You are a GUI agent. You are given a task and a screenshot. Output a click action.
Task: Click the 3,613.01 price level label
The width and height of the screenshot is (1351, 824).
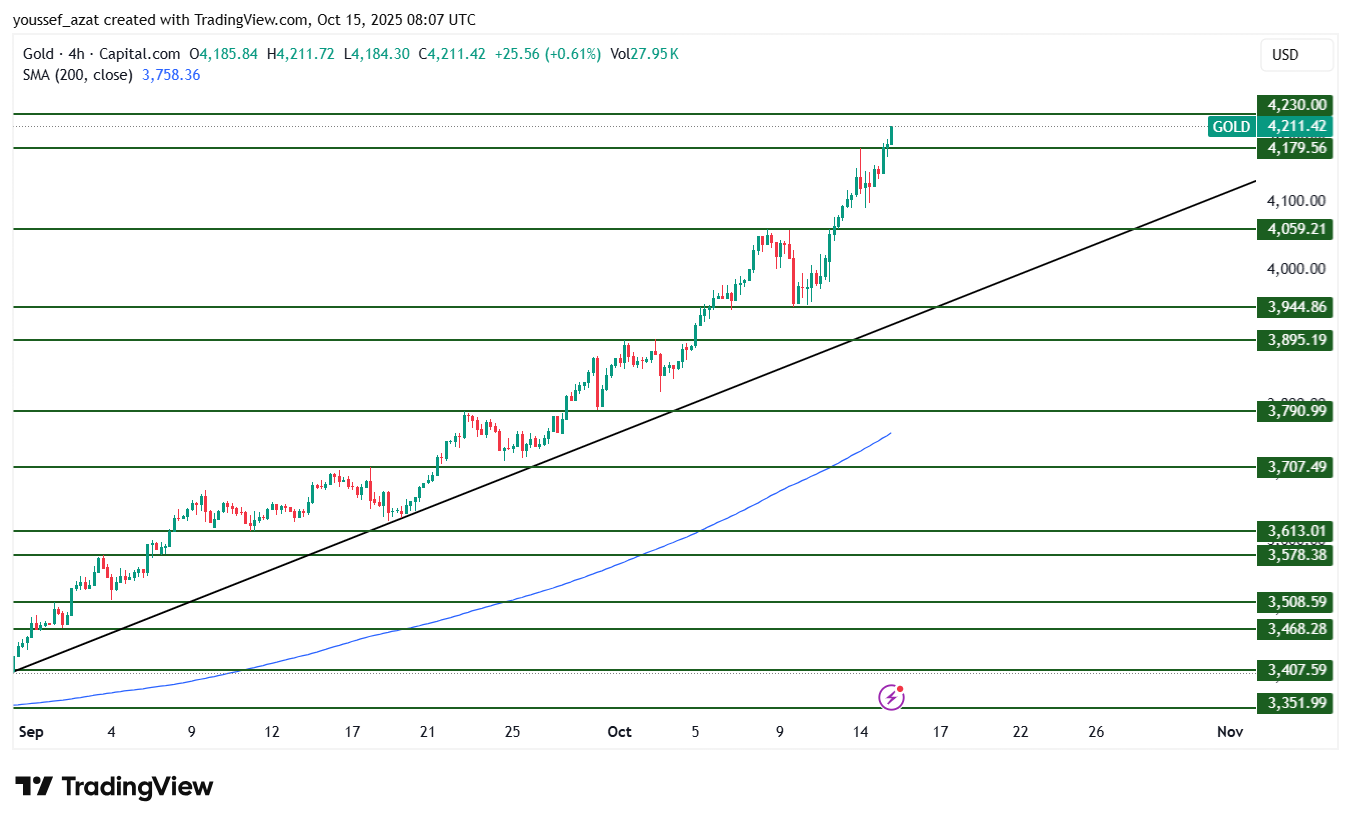1296,530
